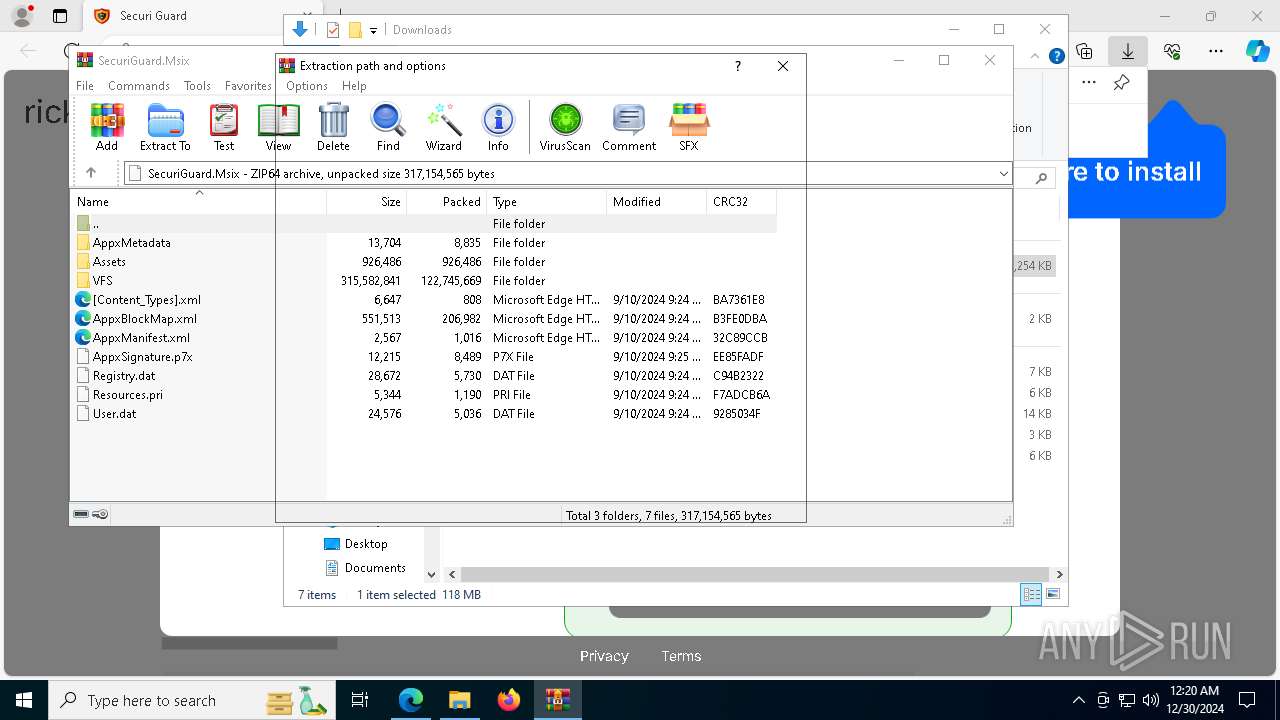Click the Windows Start button
The height and width of the screenshot is (720, 1280).
pyautogui.click(x=23, y=700)
